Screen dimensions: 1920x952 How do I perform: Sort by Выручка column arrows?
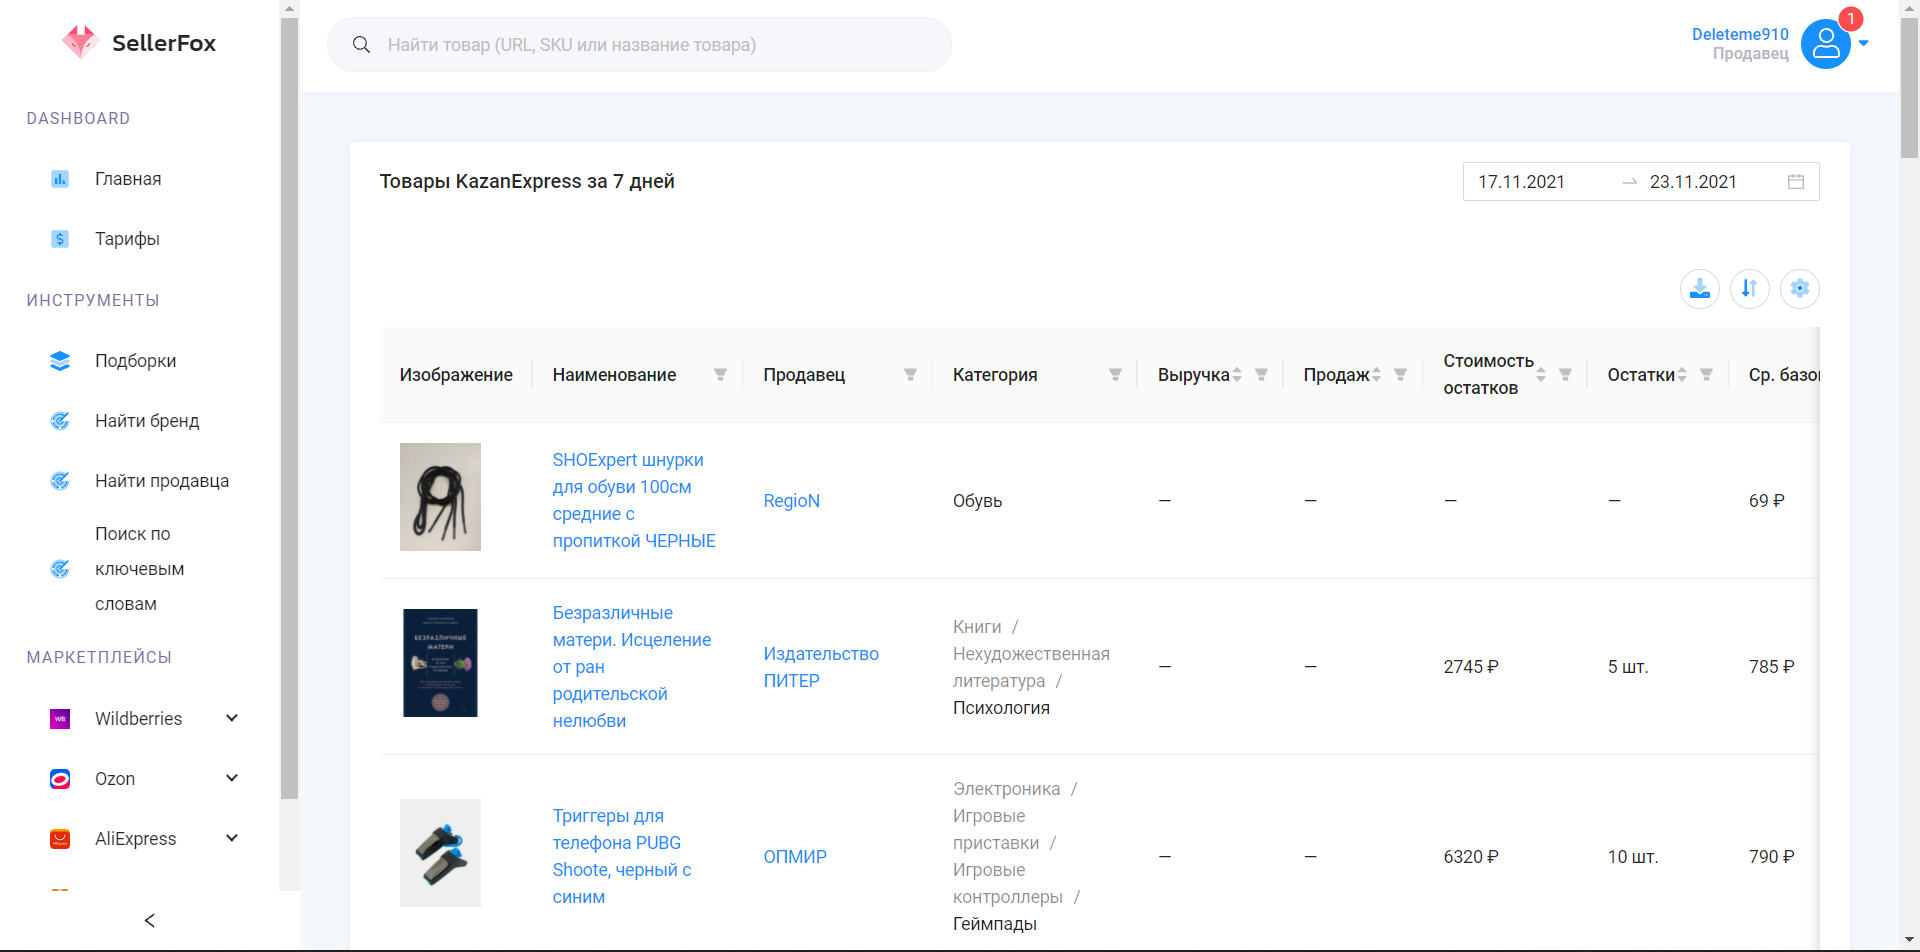coord(1237,375)
